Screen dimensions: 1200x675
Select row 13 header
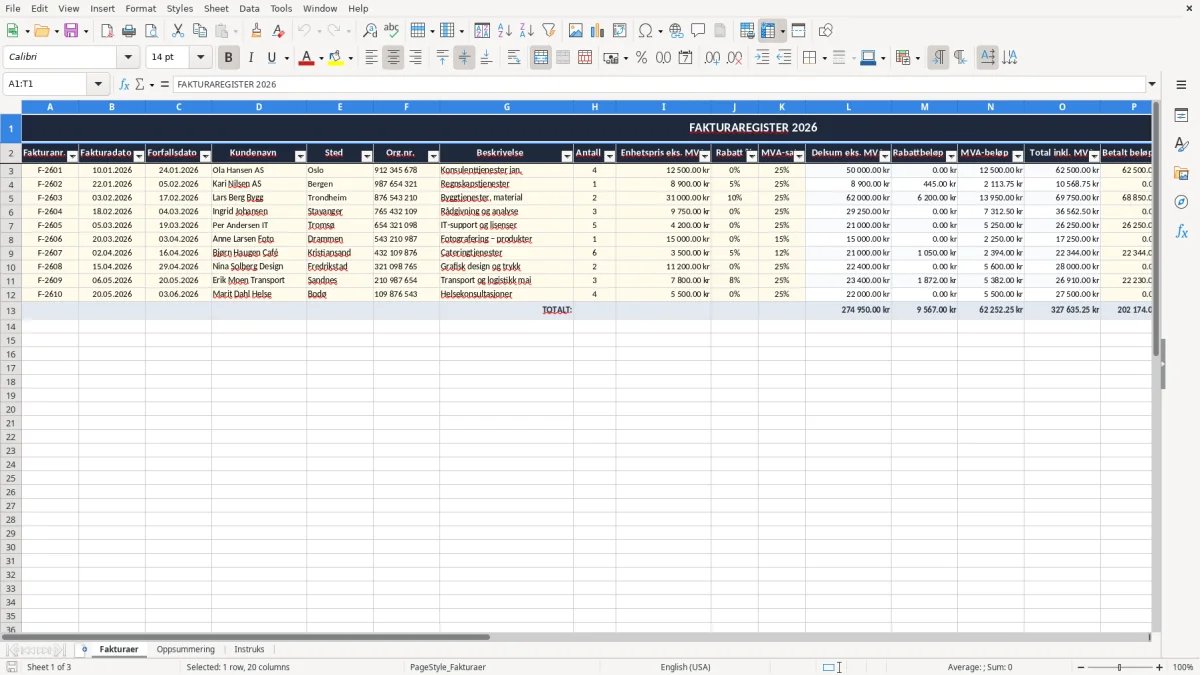coord(11,310)
